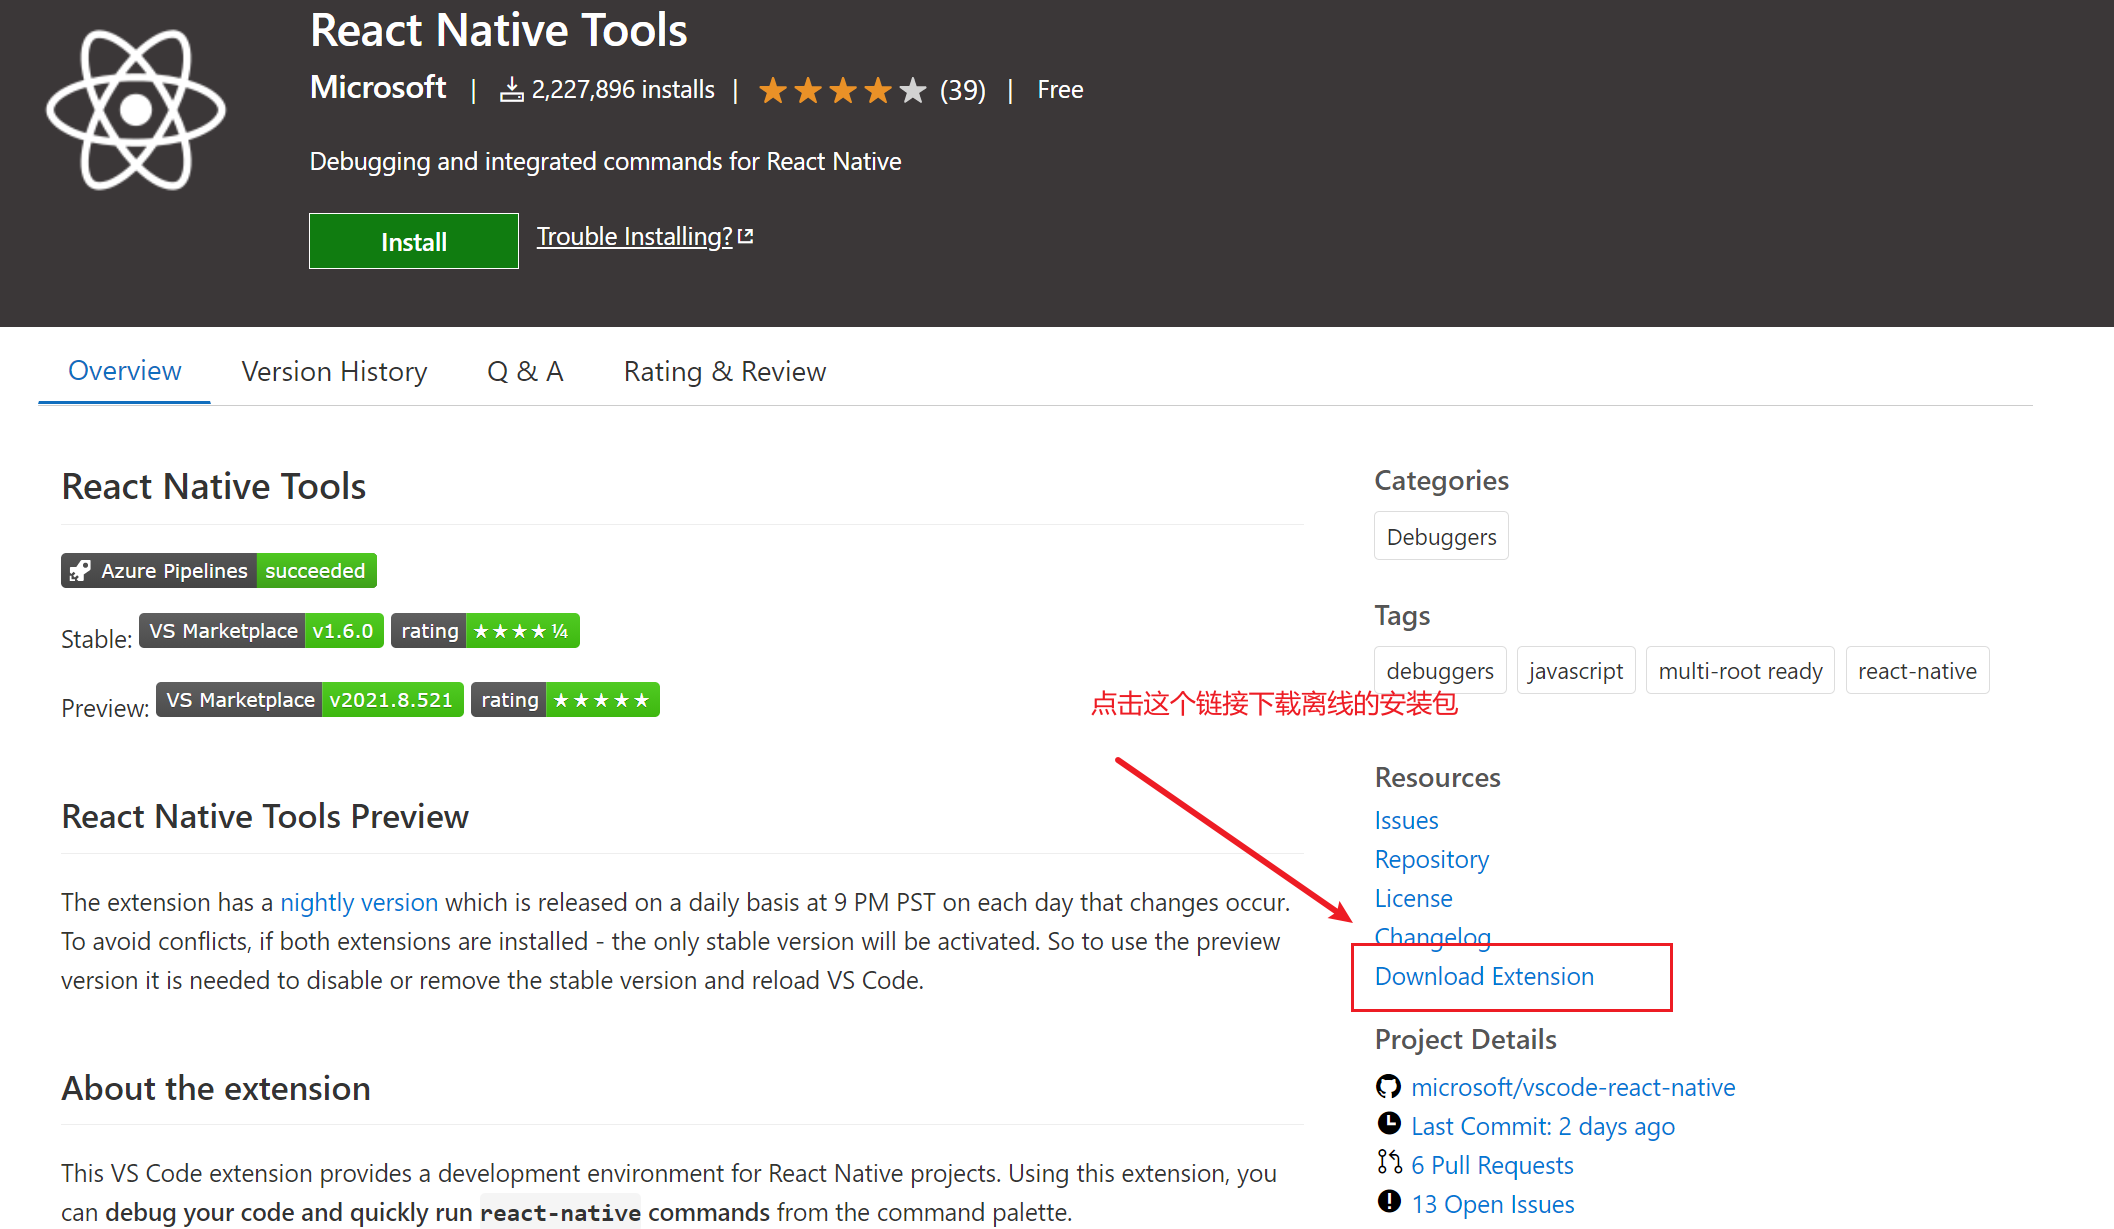Select the Debuggers category tag
Viewport: 2114px width, 1229px height.
click(x=1440, y=536)
